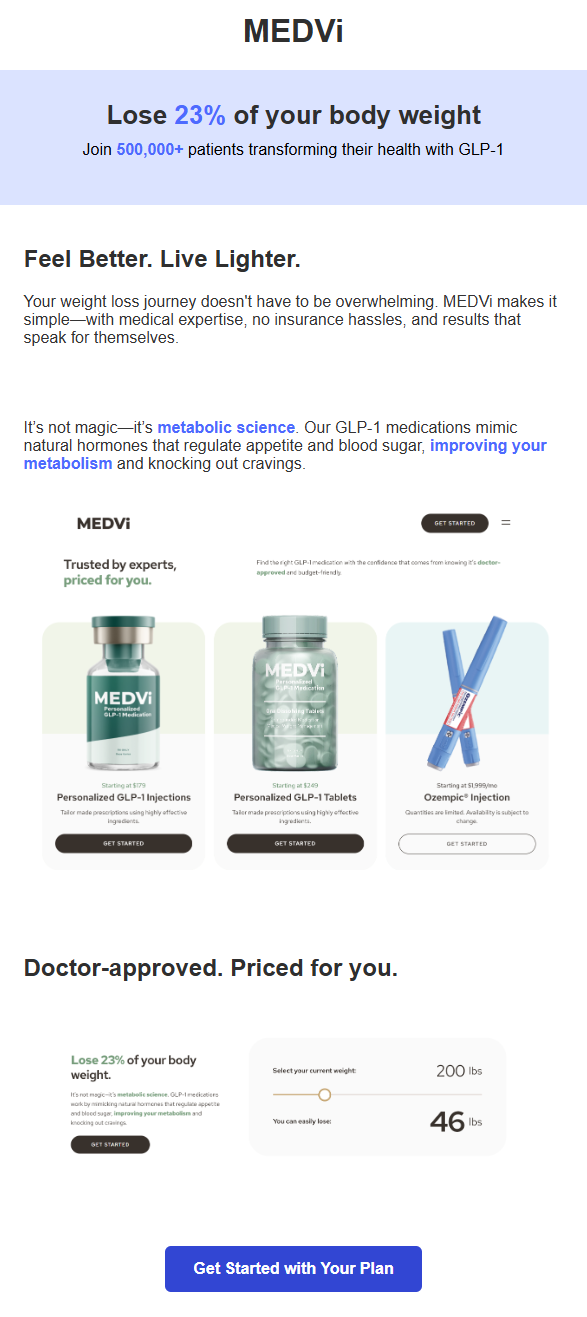The width and height of the screenshot is (587, 1317).
Task: Click the Ozempic Injection title
Action: click(x=467, y=797)
